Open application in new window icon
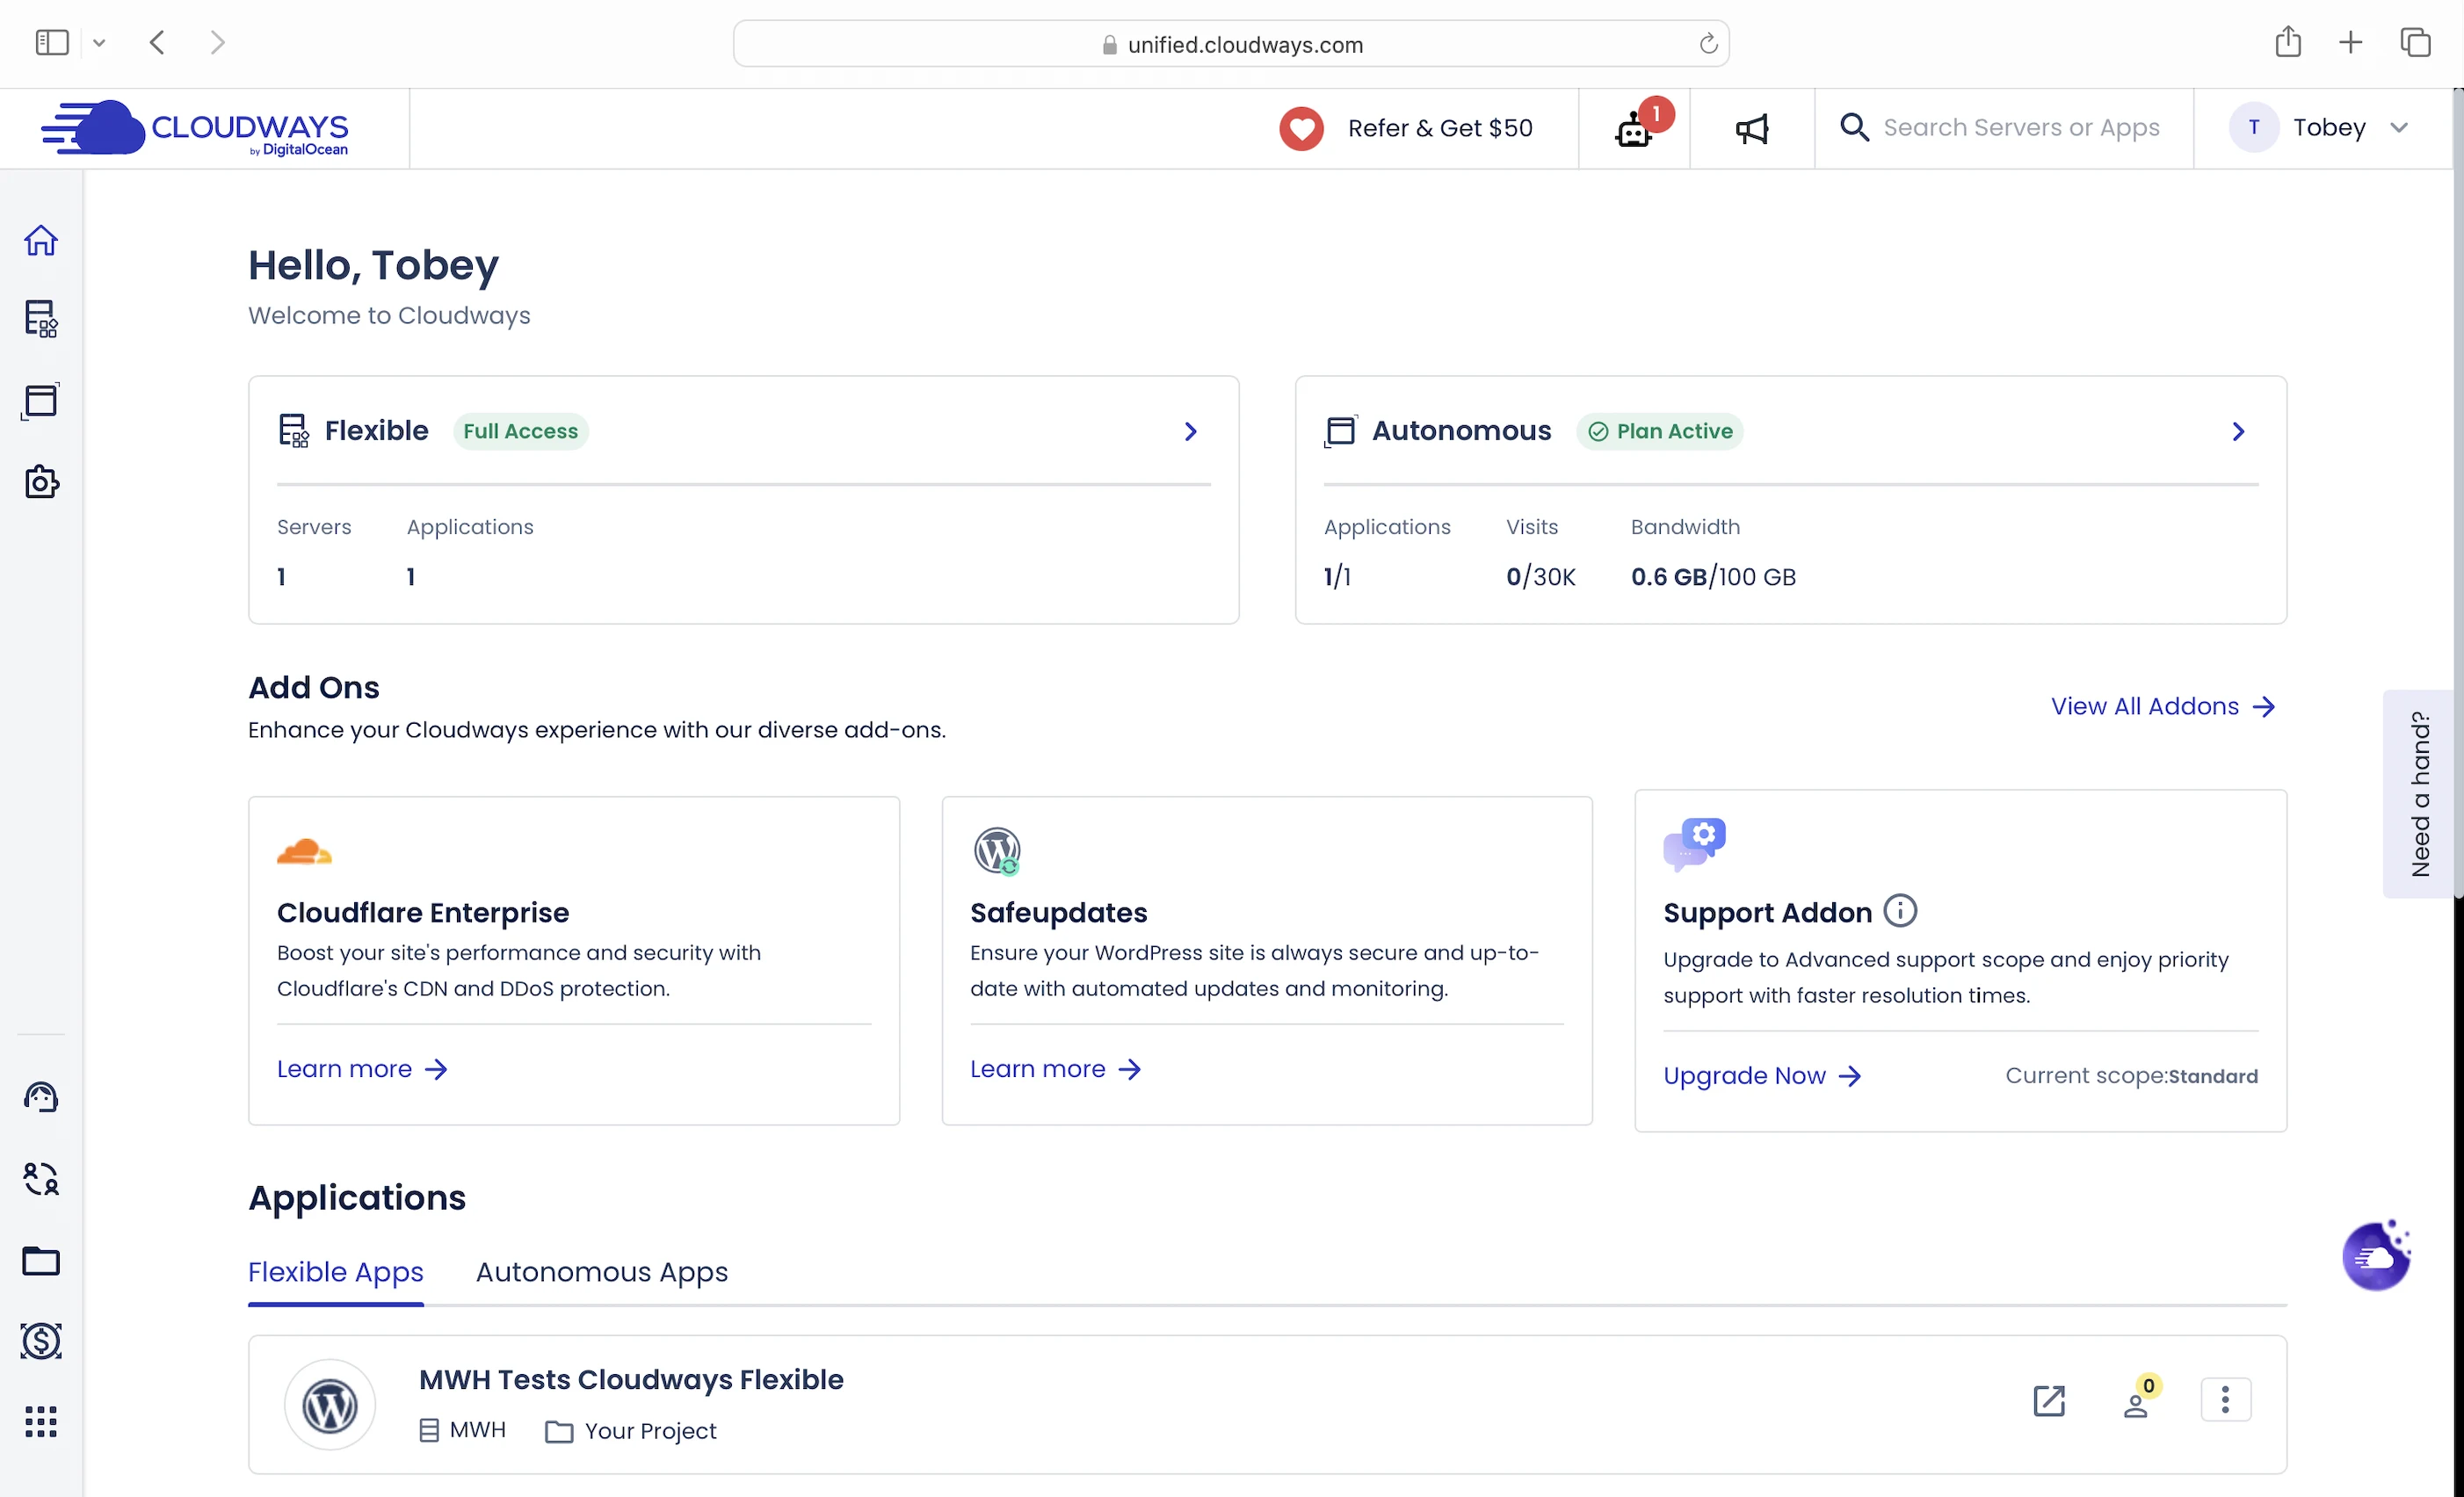 coord(2049,1401)
